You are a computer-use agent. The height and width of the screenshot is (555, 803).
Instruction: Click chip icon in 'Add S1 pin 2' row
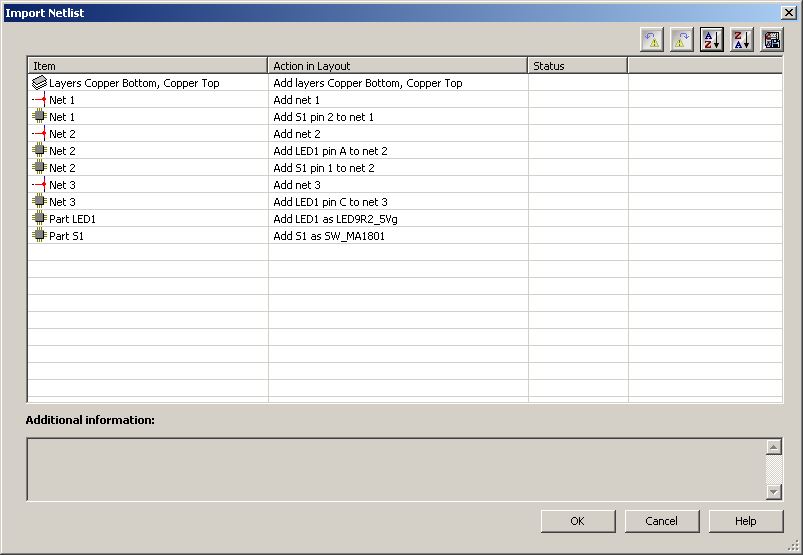39,117
